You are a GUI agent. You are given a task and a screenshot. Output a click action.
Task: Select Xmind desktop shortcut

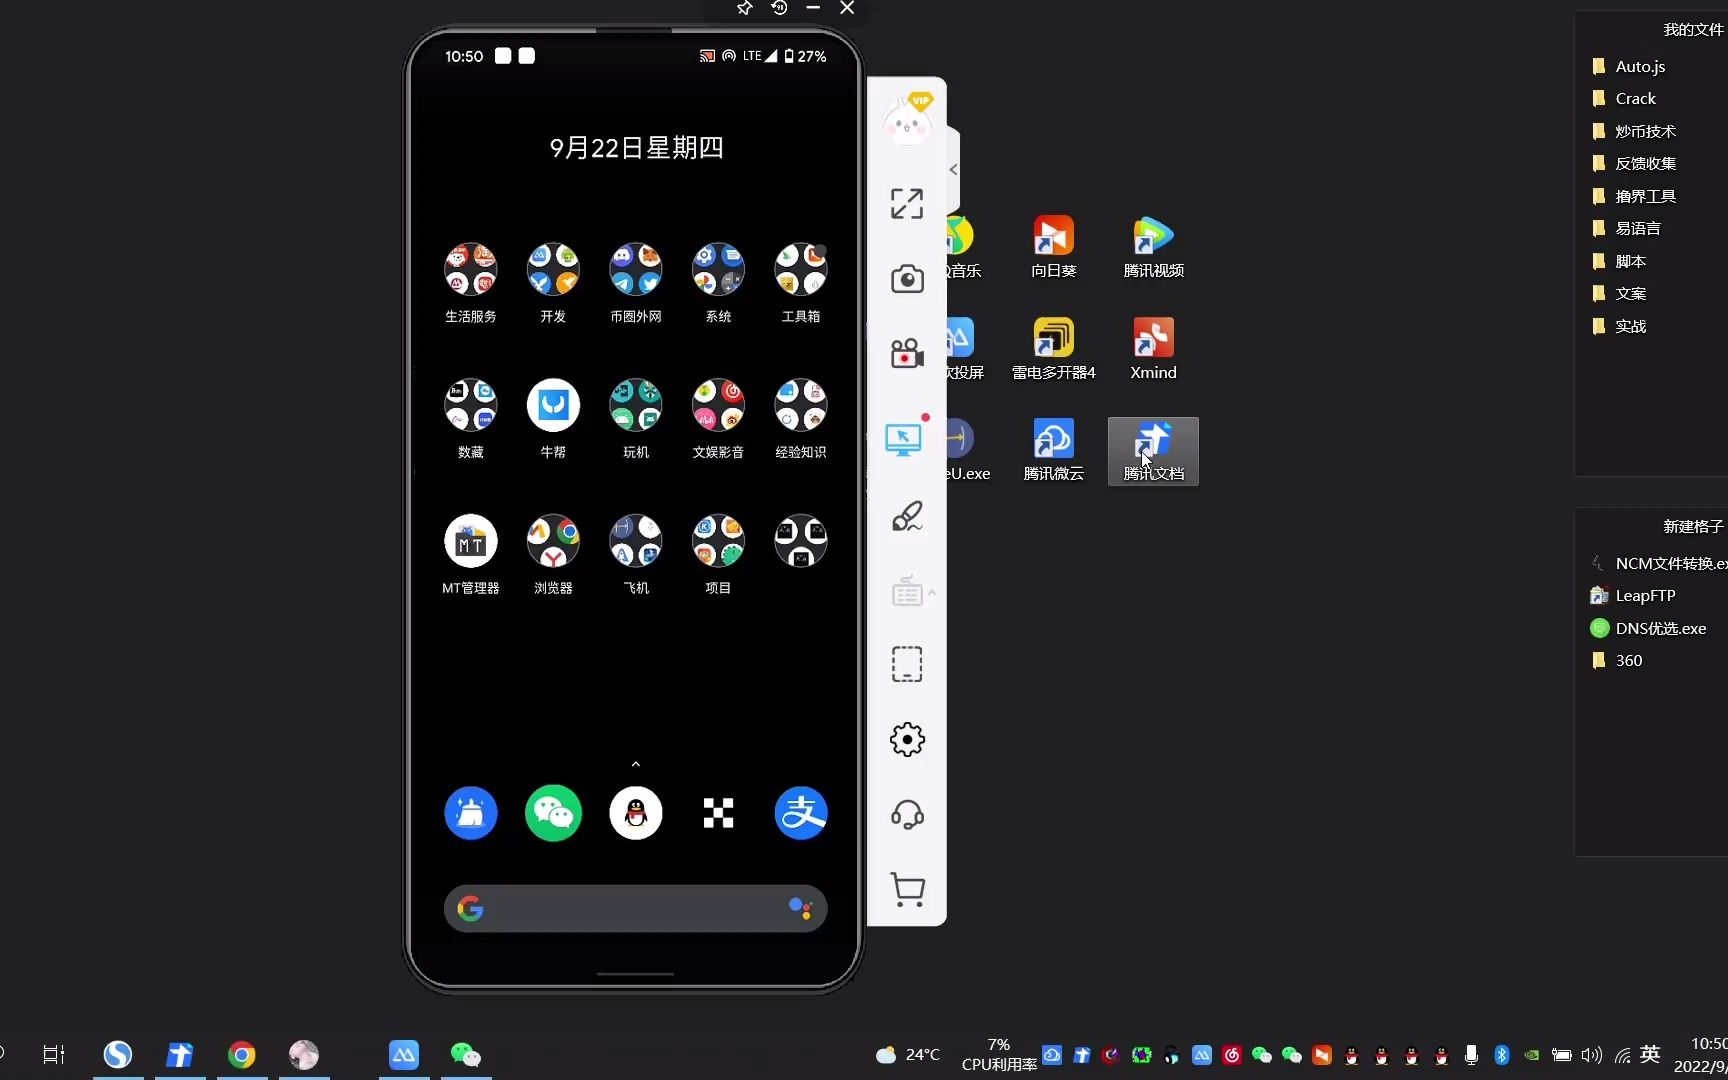coord(1153,349)
